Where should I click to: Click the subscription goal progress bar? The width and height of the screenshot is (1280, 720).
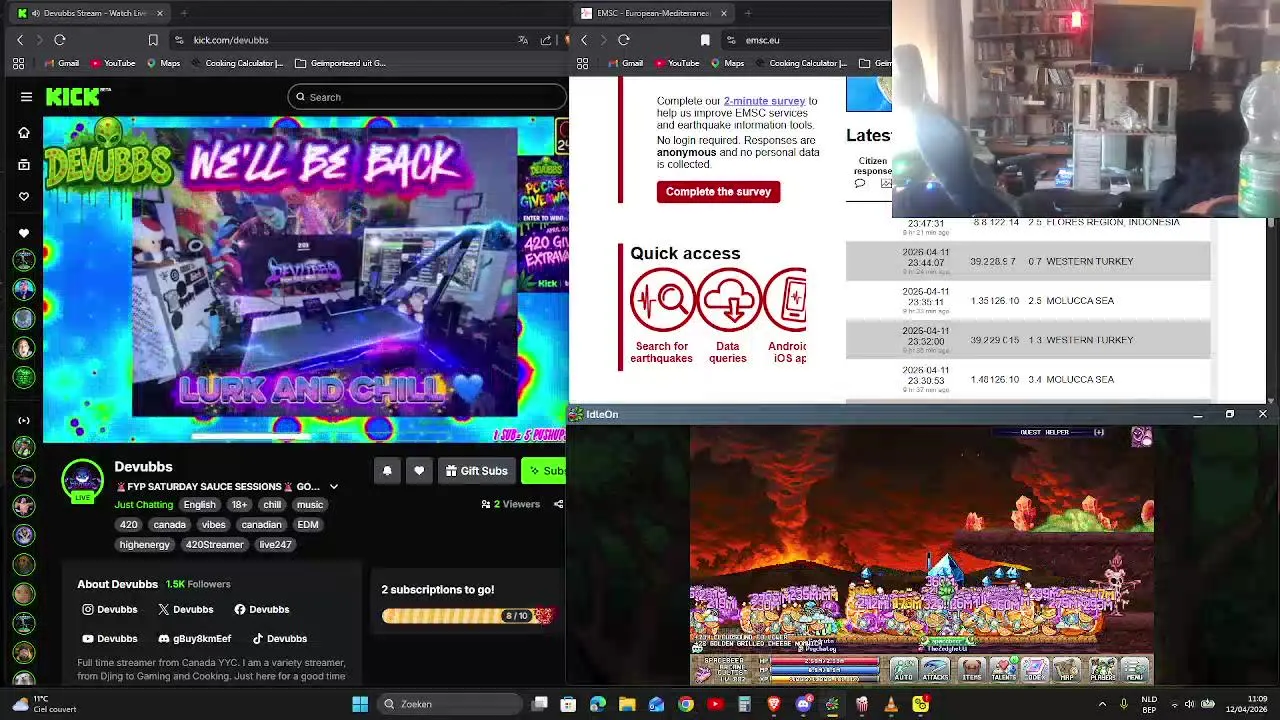(x=468, y=616)
